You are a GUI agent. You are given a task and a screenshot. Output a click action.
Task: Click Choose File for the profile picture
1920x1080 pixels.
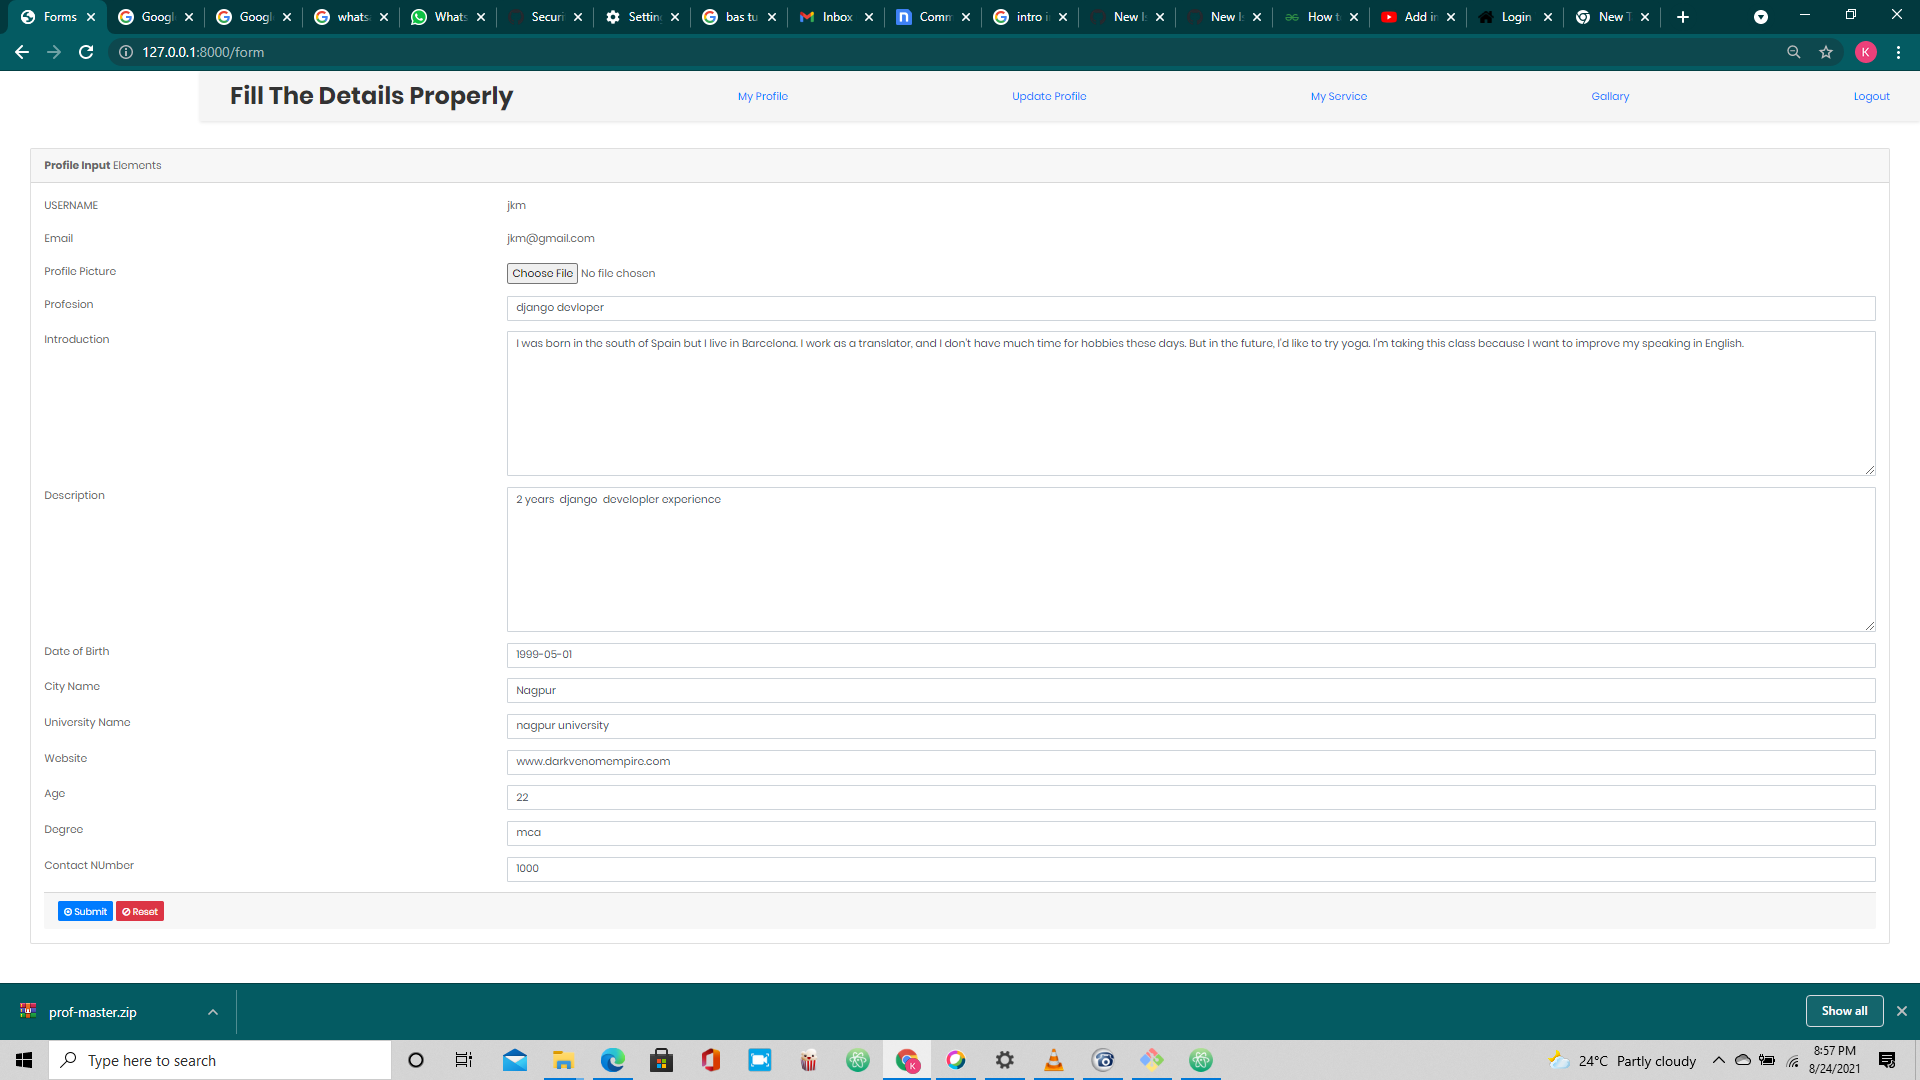coord(542,272)
